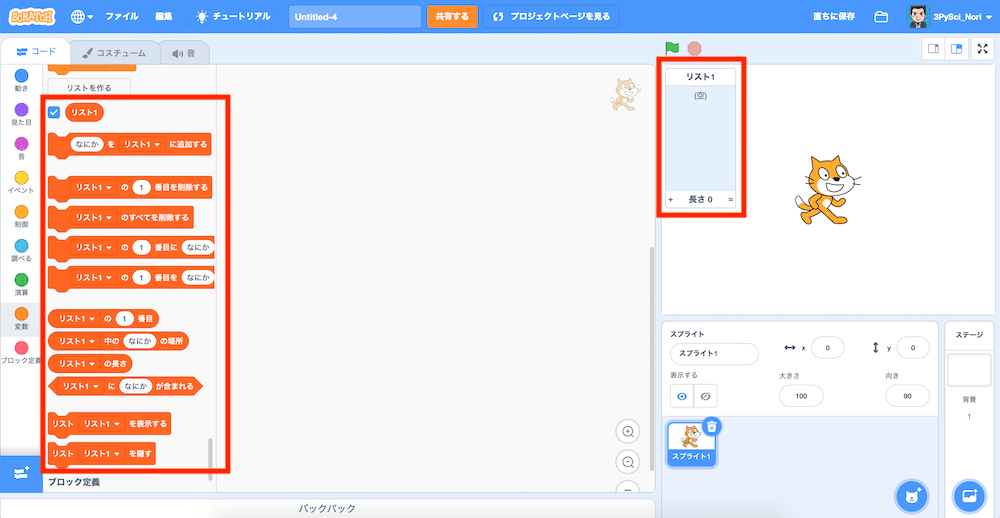The width and height of the screenshot is (1000, 518).
Task: Add item with plus in リスト1 monitor
Action: pos(671,200)
